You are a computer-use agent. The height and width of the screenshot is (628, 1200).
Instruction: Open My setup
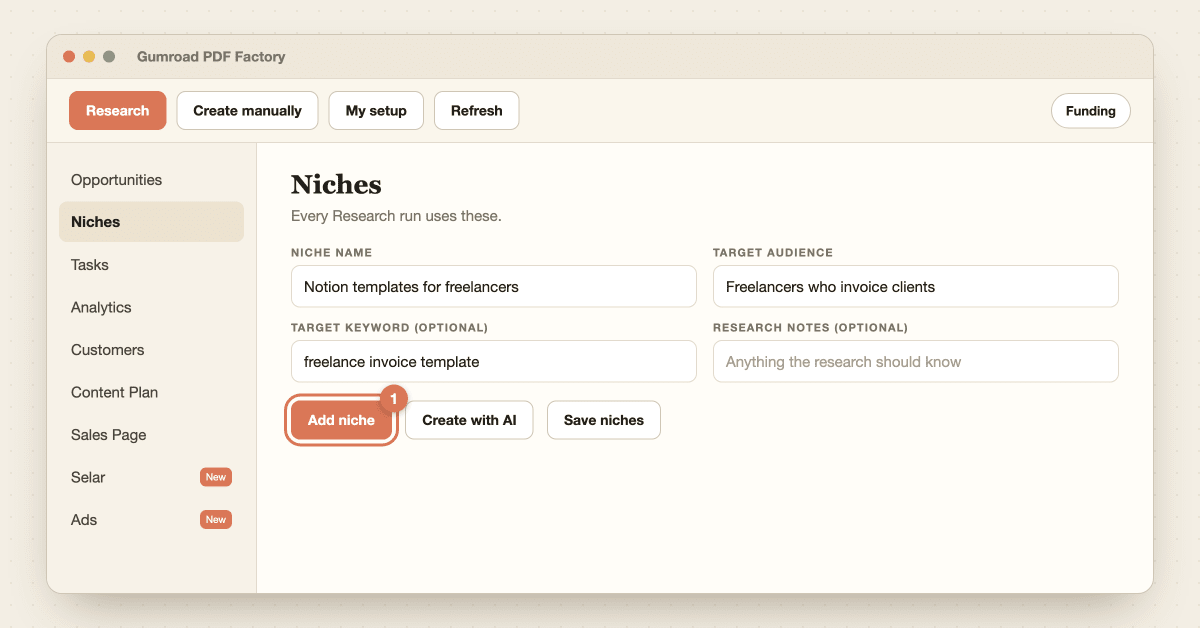click(376, 111)
